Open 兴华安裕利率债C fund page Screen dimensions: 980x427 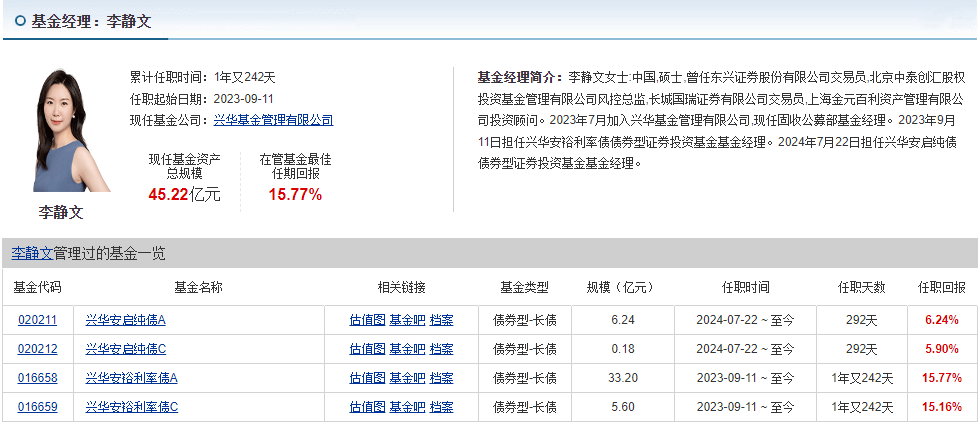tap(132, 407)
